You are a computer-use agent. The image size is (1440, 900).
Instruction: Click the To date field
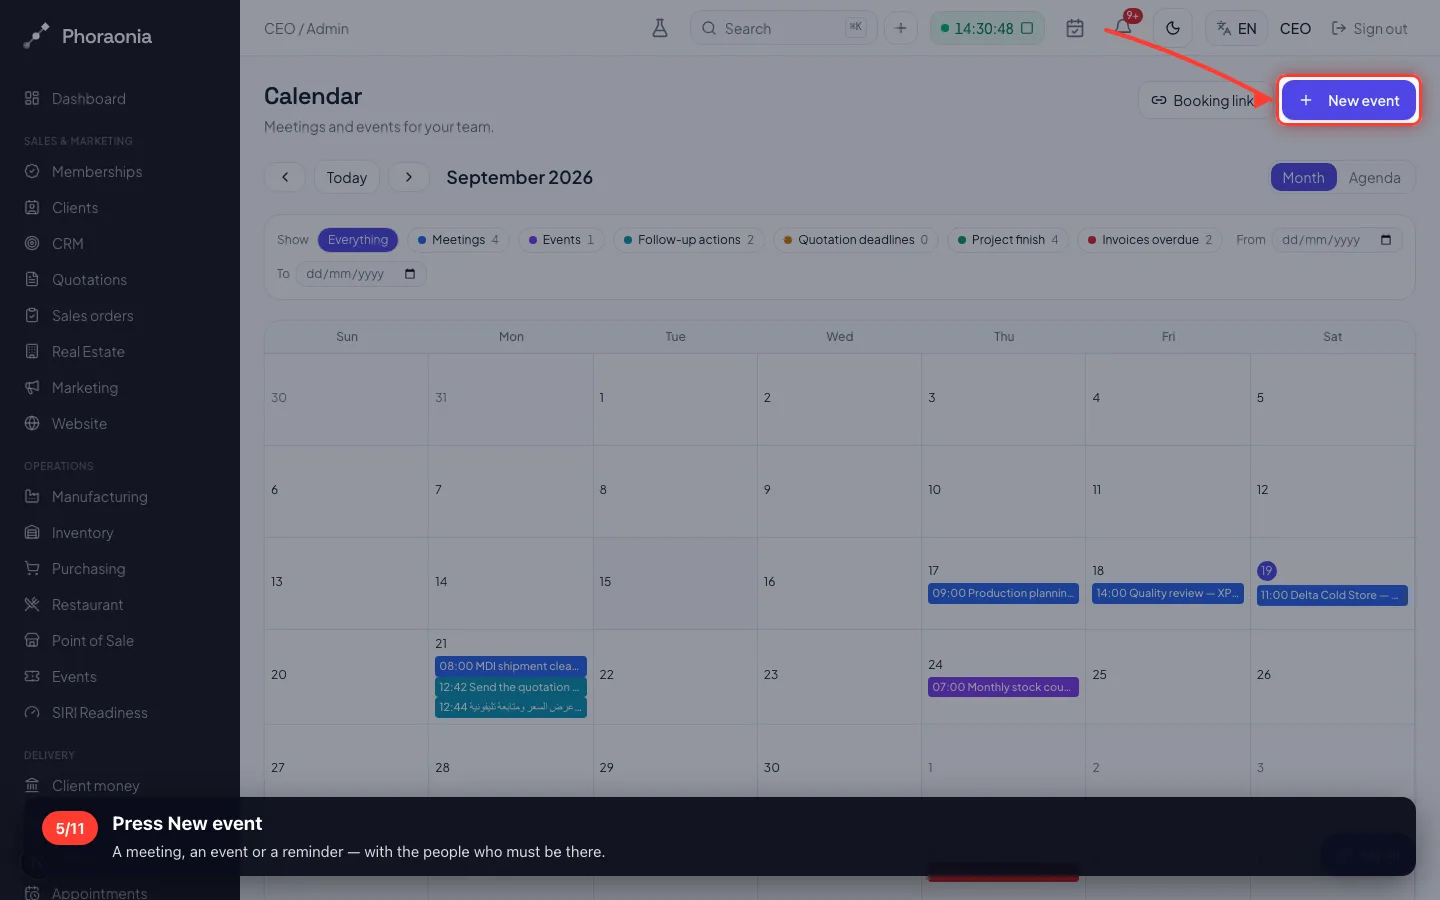361,274
